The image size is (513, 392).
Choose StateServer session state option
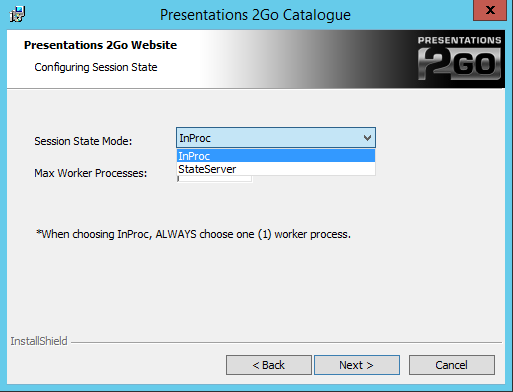276,169
